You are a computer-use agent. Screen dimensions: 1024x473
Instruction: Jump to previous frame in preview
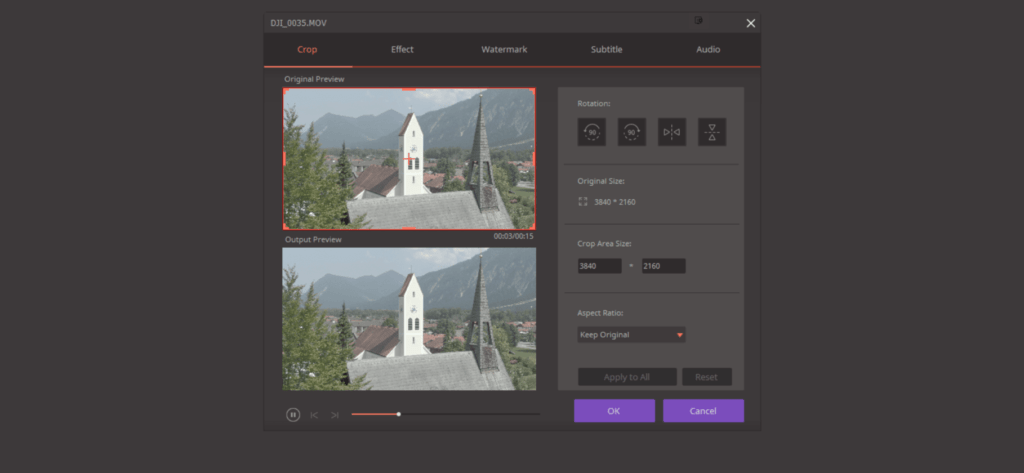[x=314, y=414]
